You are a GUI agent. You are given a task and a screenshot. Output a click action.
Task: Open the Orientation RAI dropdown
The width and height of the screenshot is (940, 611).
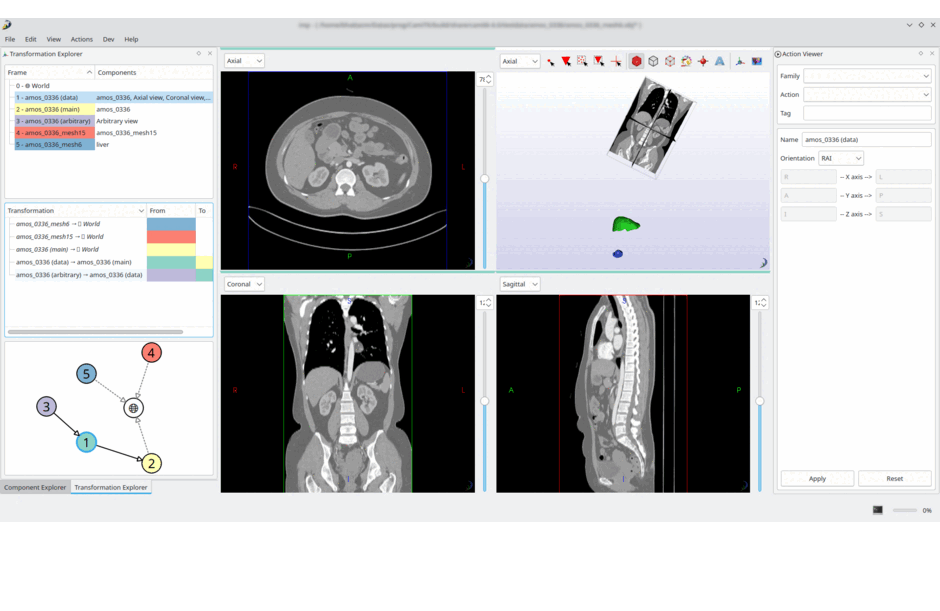[841, 158]
